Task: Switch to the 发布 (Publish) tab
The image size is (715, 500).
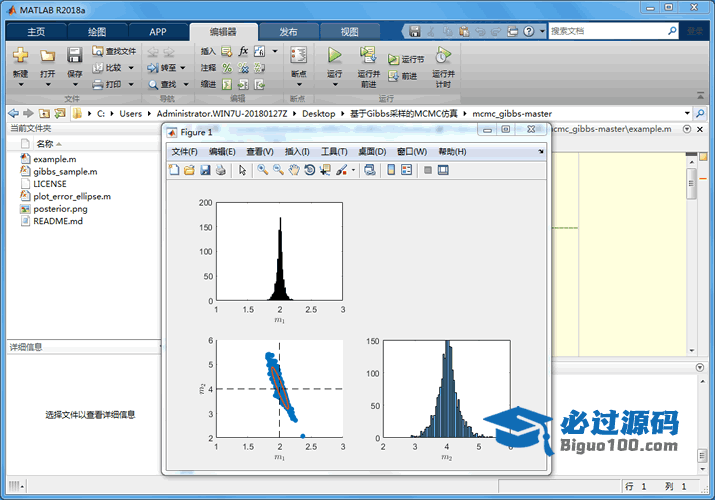Action: tap(288, 32)
